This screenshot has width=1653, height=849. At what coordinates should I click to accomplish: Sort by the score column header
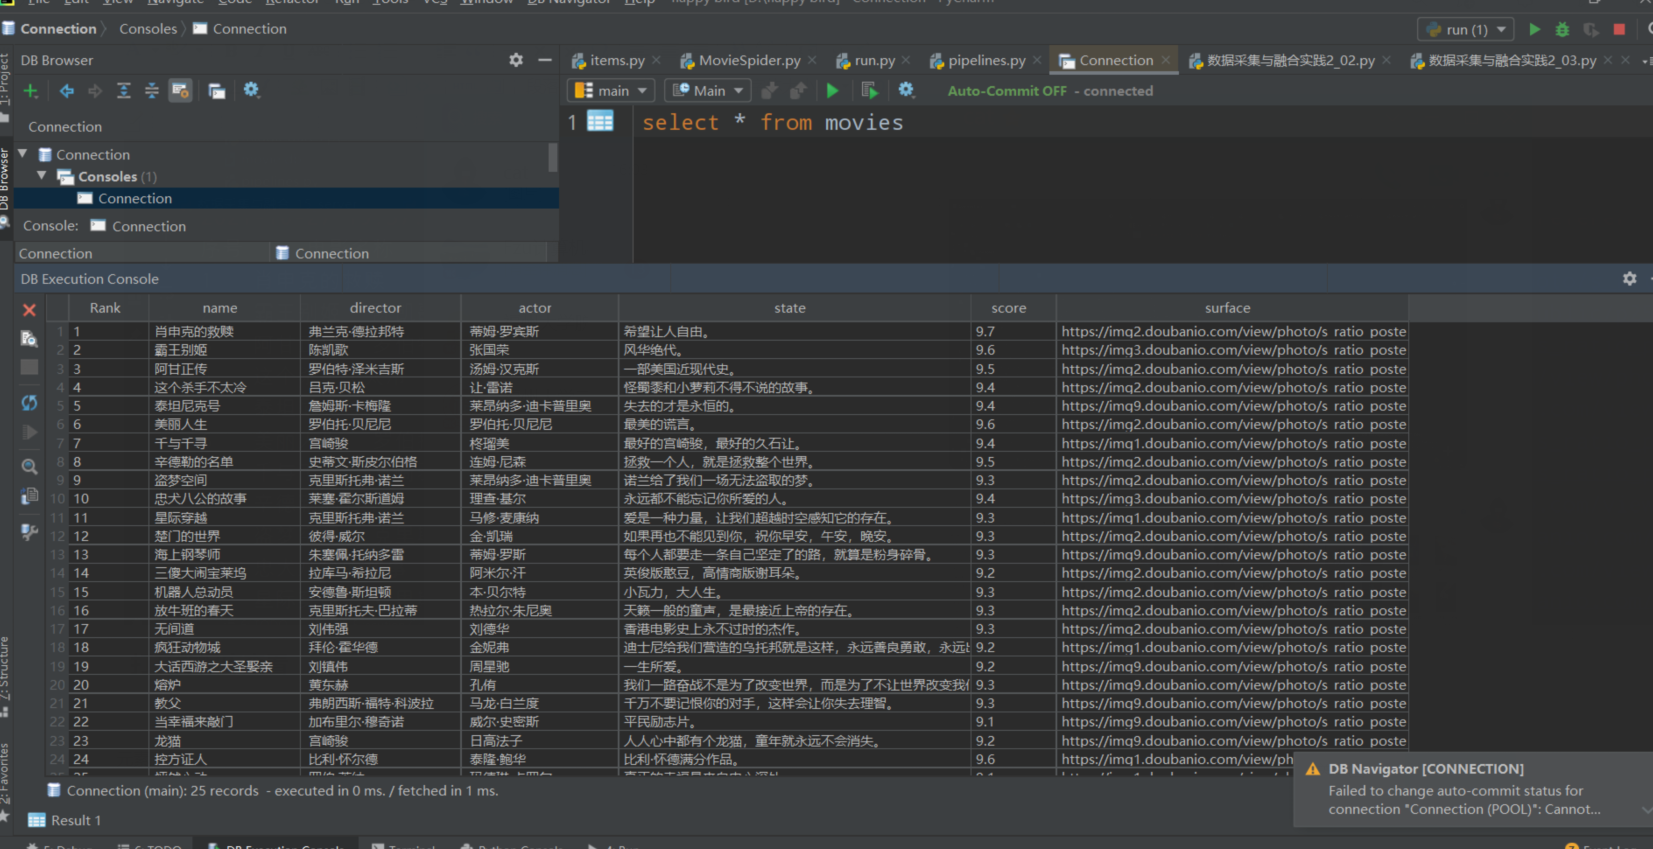[1009, 308]
